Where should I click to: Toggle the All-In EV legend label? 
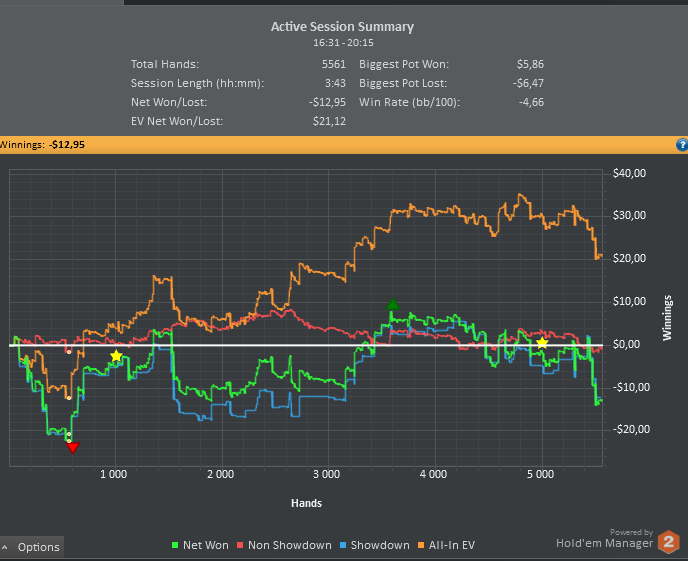coord(450,545)
